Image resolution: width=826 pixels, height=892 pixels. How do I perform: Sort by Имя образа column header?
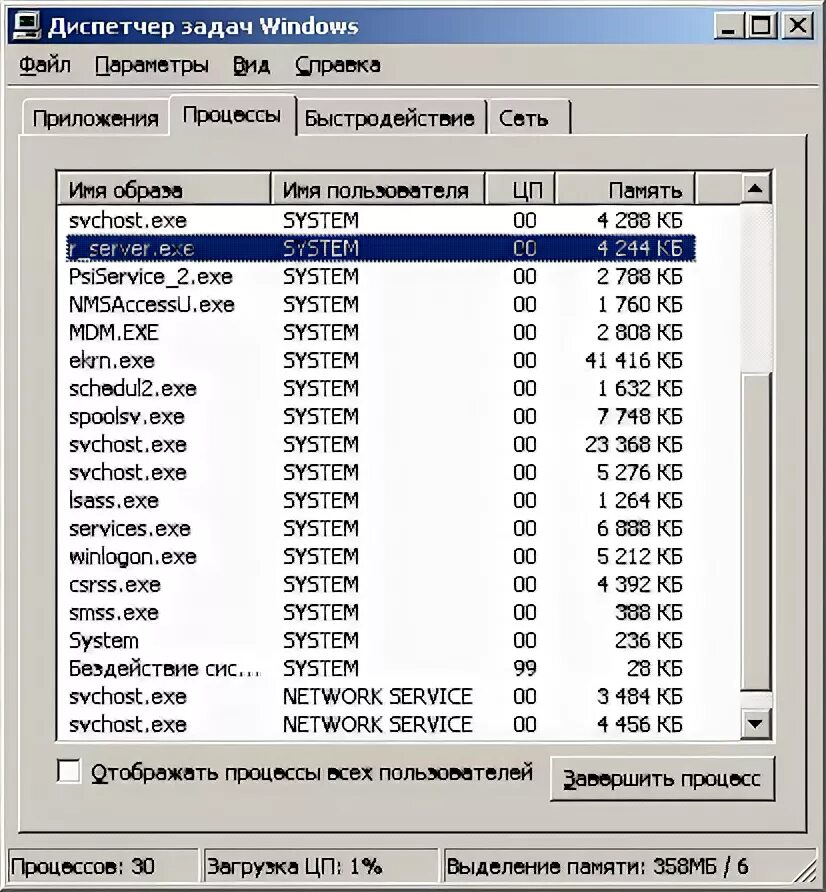point(164,189)
